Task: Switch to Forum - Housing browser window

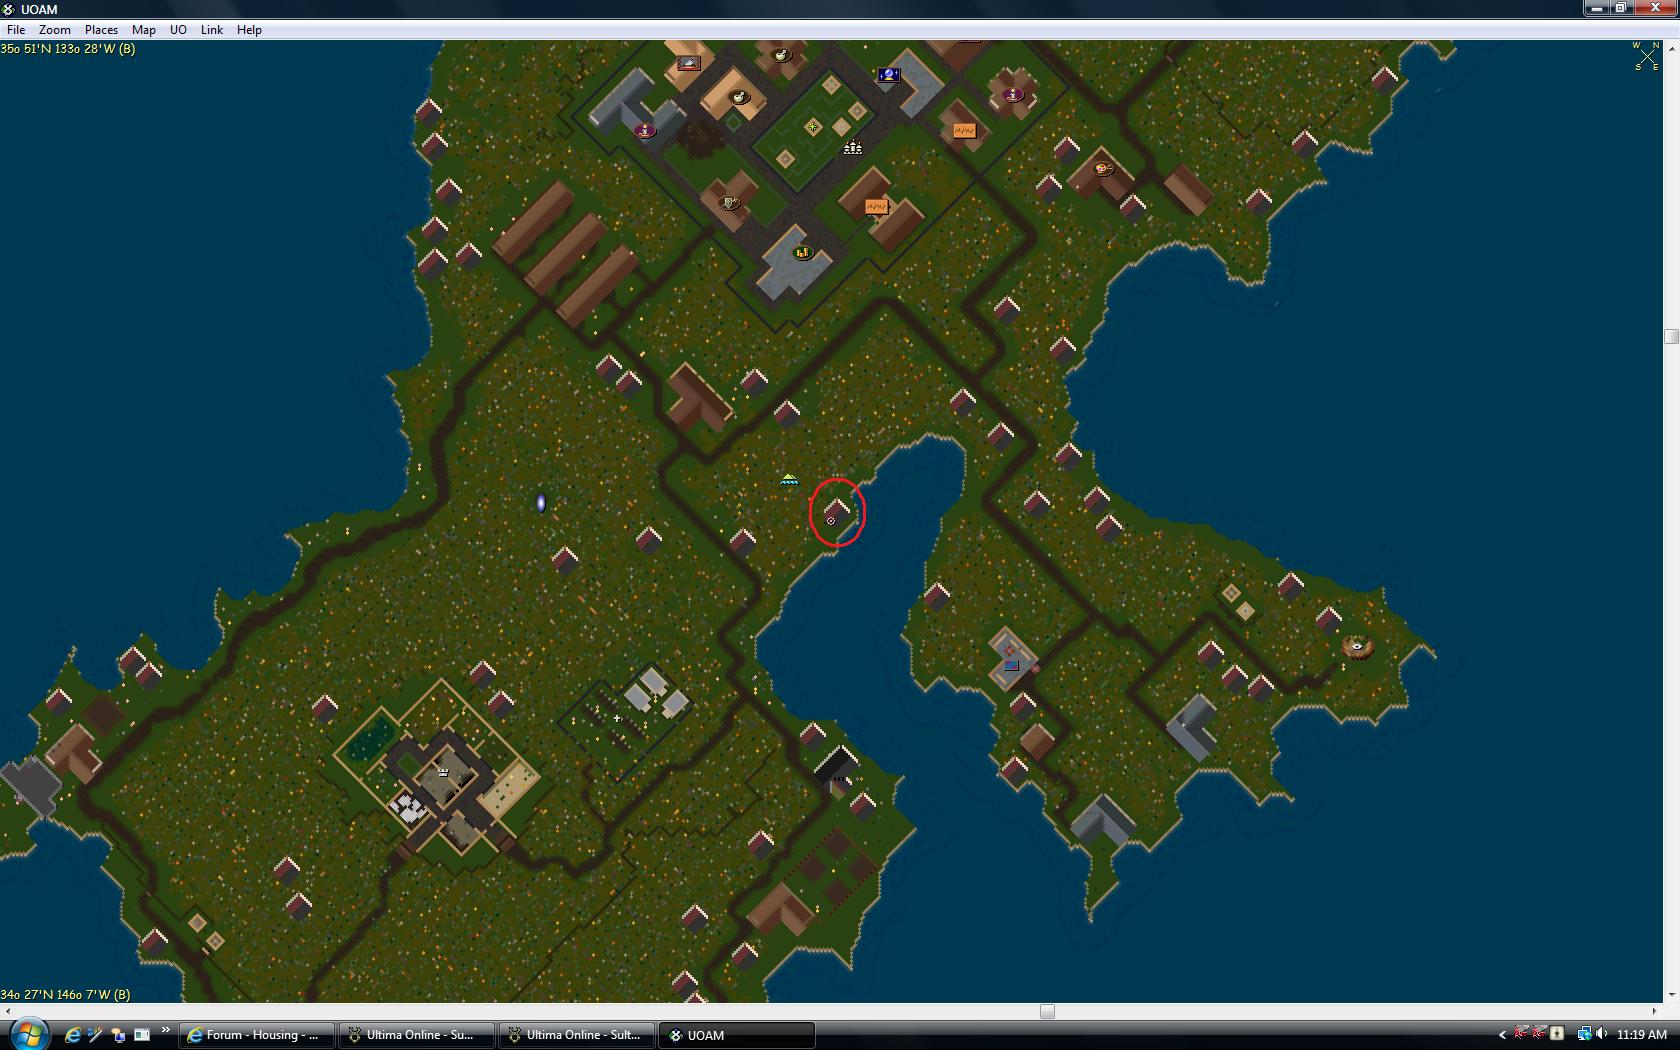Action: [256, 1035]
